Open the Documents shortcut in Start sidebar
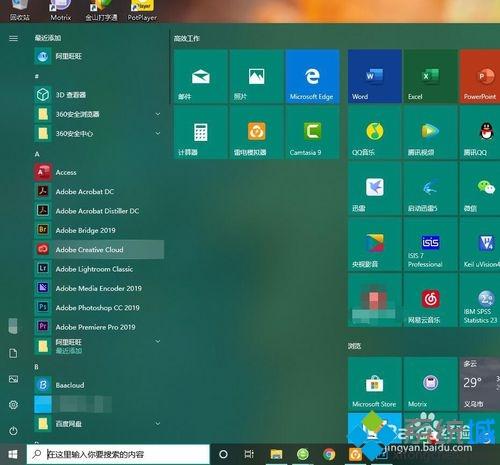The height and width of the screenshot is (465, 500). coord(13,353)
